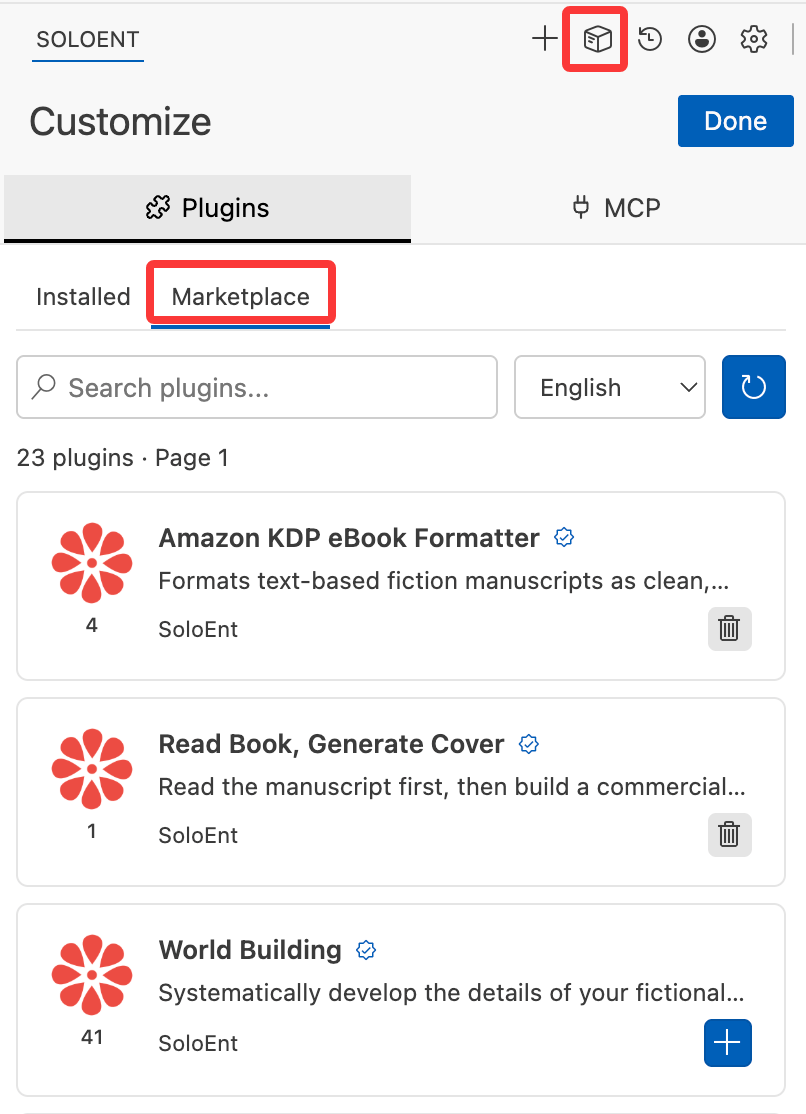This screenshot has width=806, height=1114.
Task: Click the Customize heading
Action: pyautogui.click(x=120, y=121)
